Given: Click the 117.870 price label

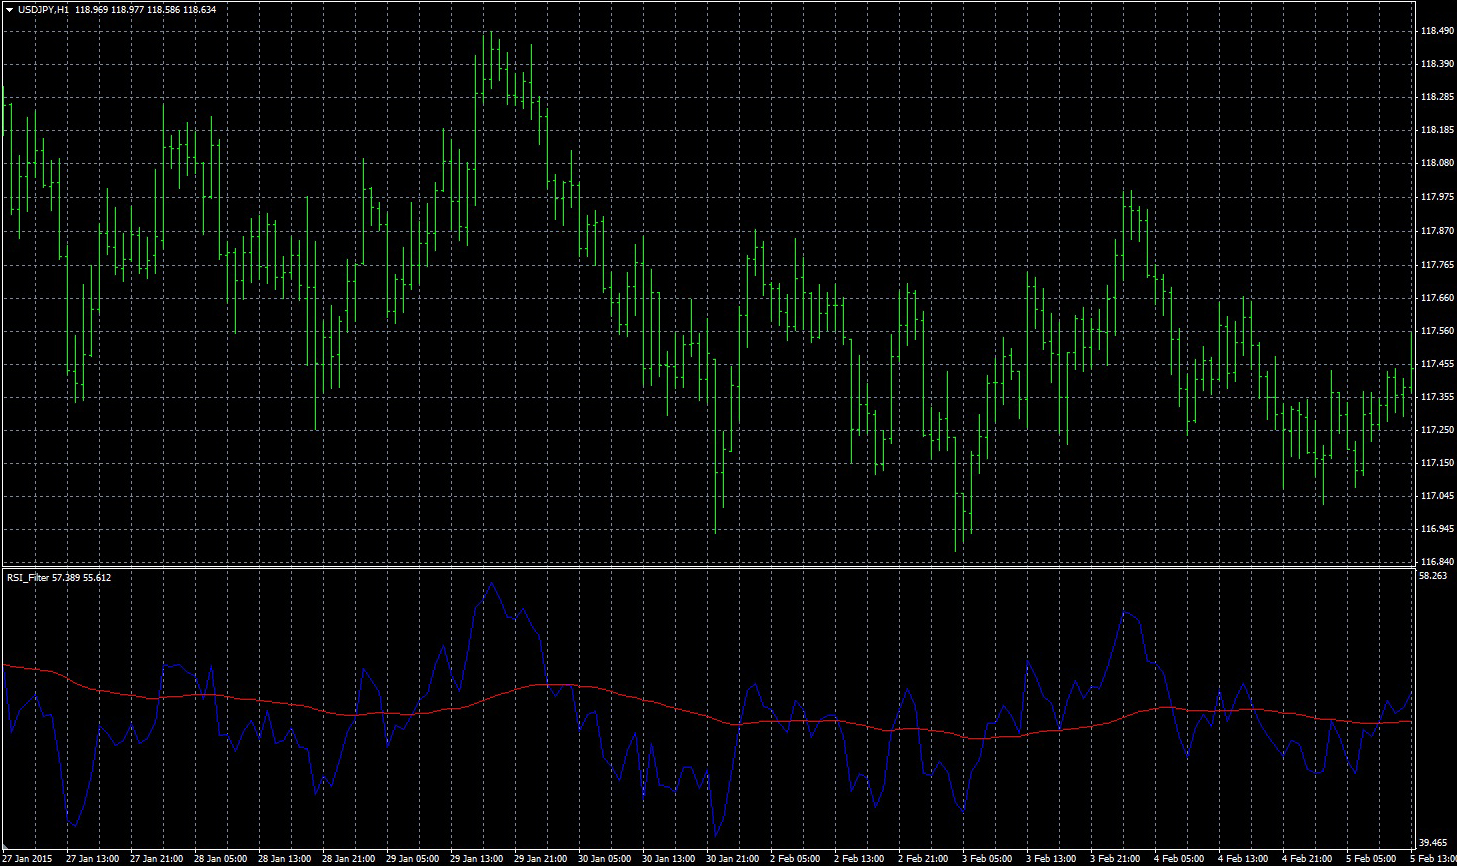Looking at the screenshot, I should pos(1436,231).
